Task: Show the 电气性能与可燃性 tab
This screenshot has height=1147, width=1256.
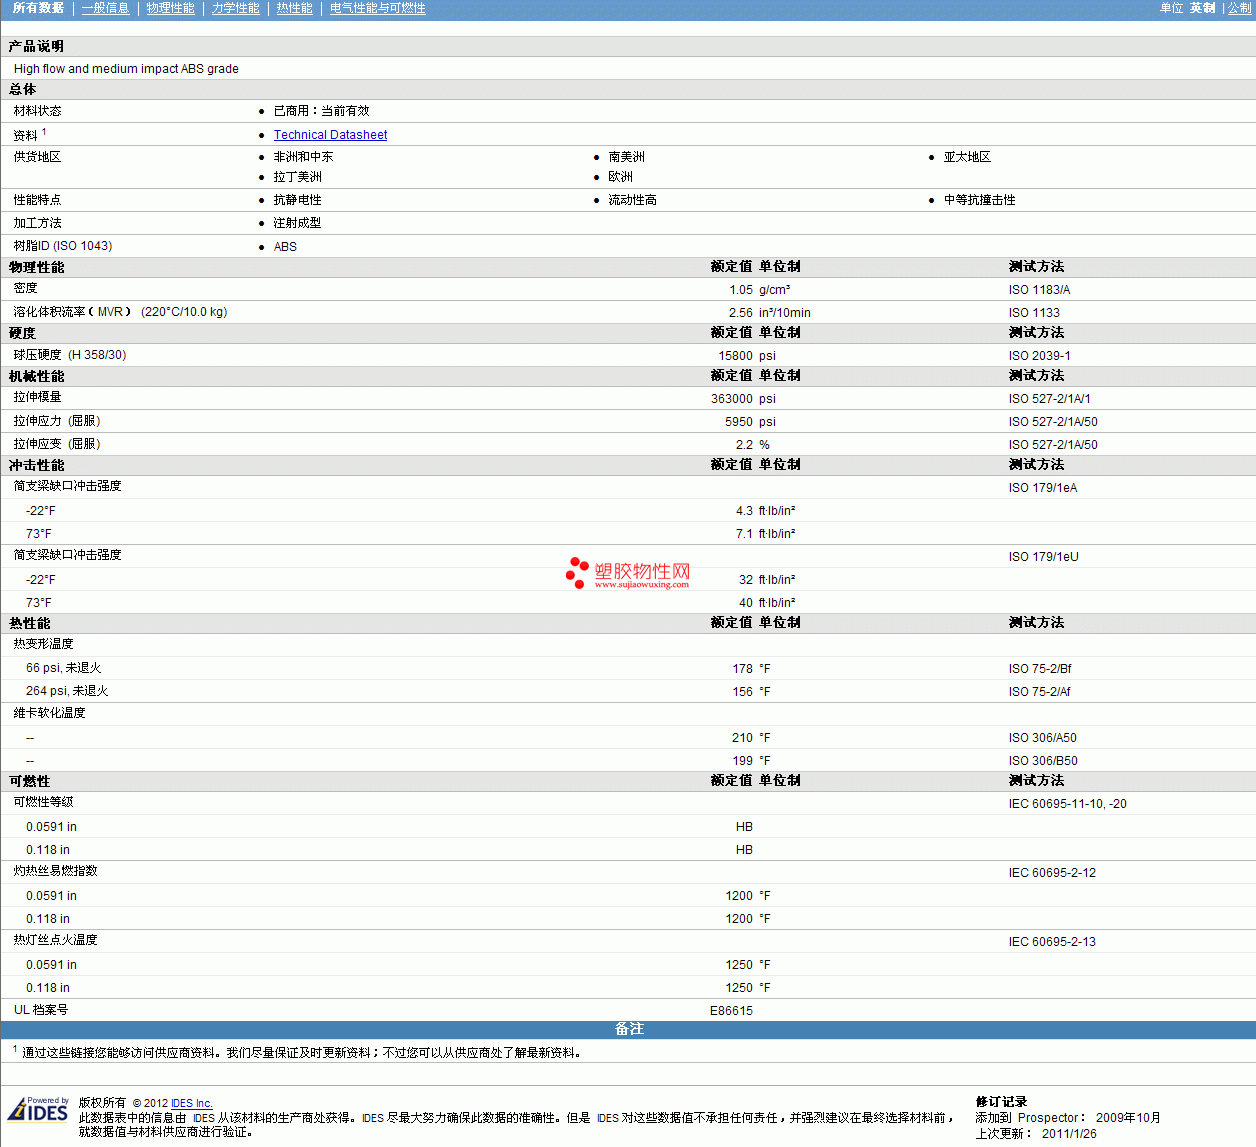Action: pyautogui.click(x=377, y=8)
